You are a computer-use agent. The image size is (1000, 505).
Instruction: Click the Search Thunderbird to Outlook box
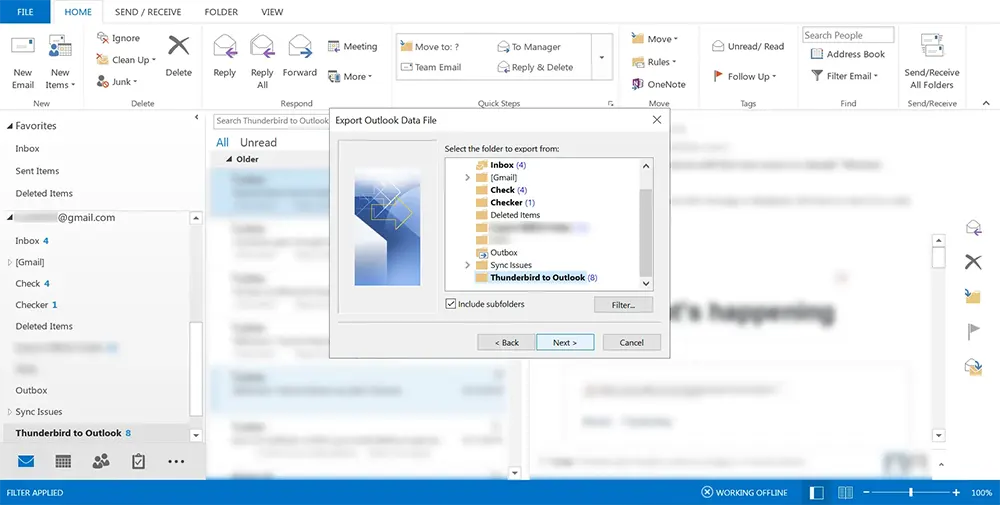coord(272,121)
